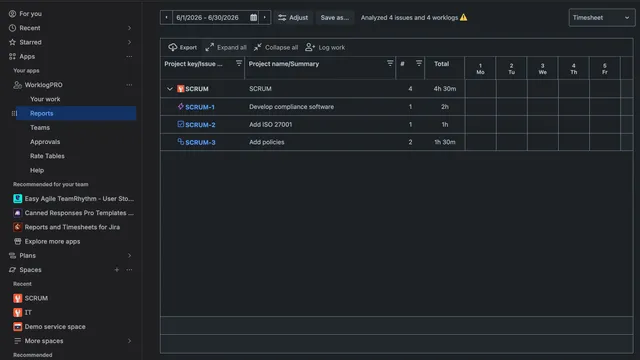Click the SCRUM-3 subtask type icon
The image size is (640, 360).
click(x=180, y=142)
